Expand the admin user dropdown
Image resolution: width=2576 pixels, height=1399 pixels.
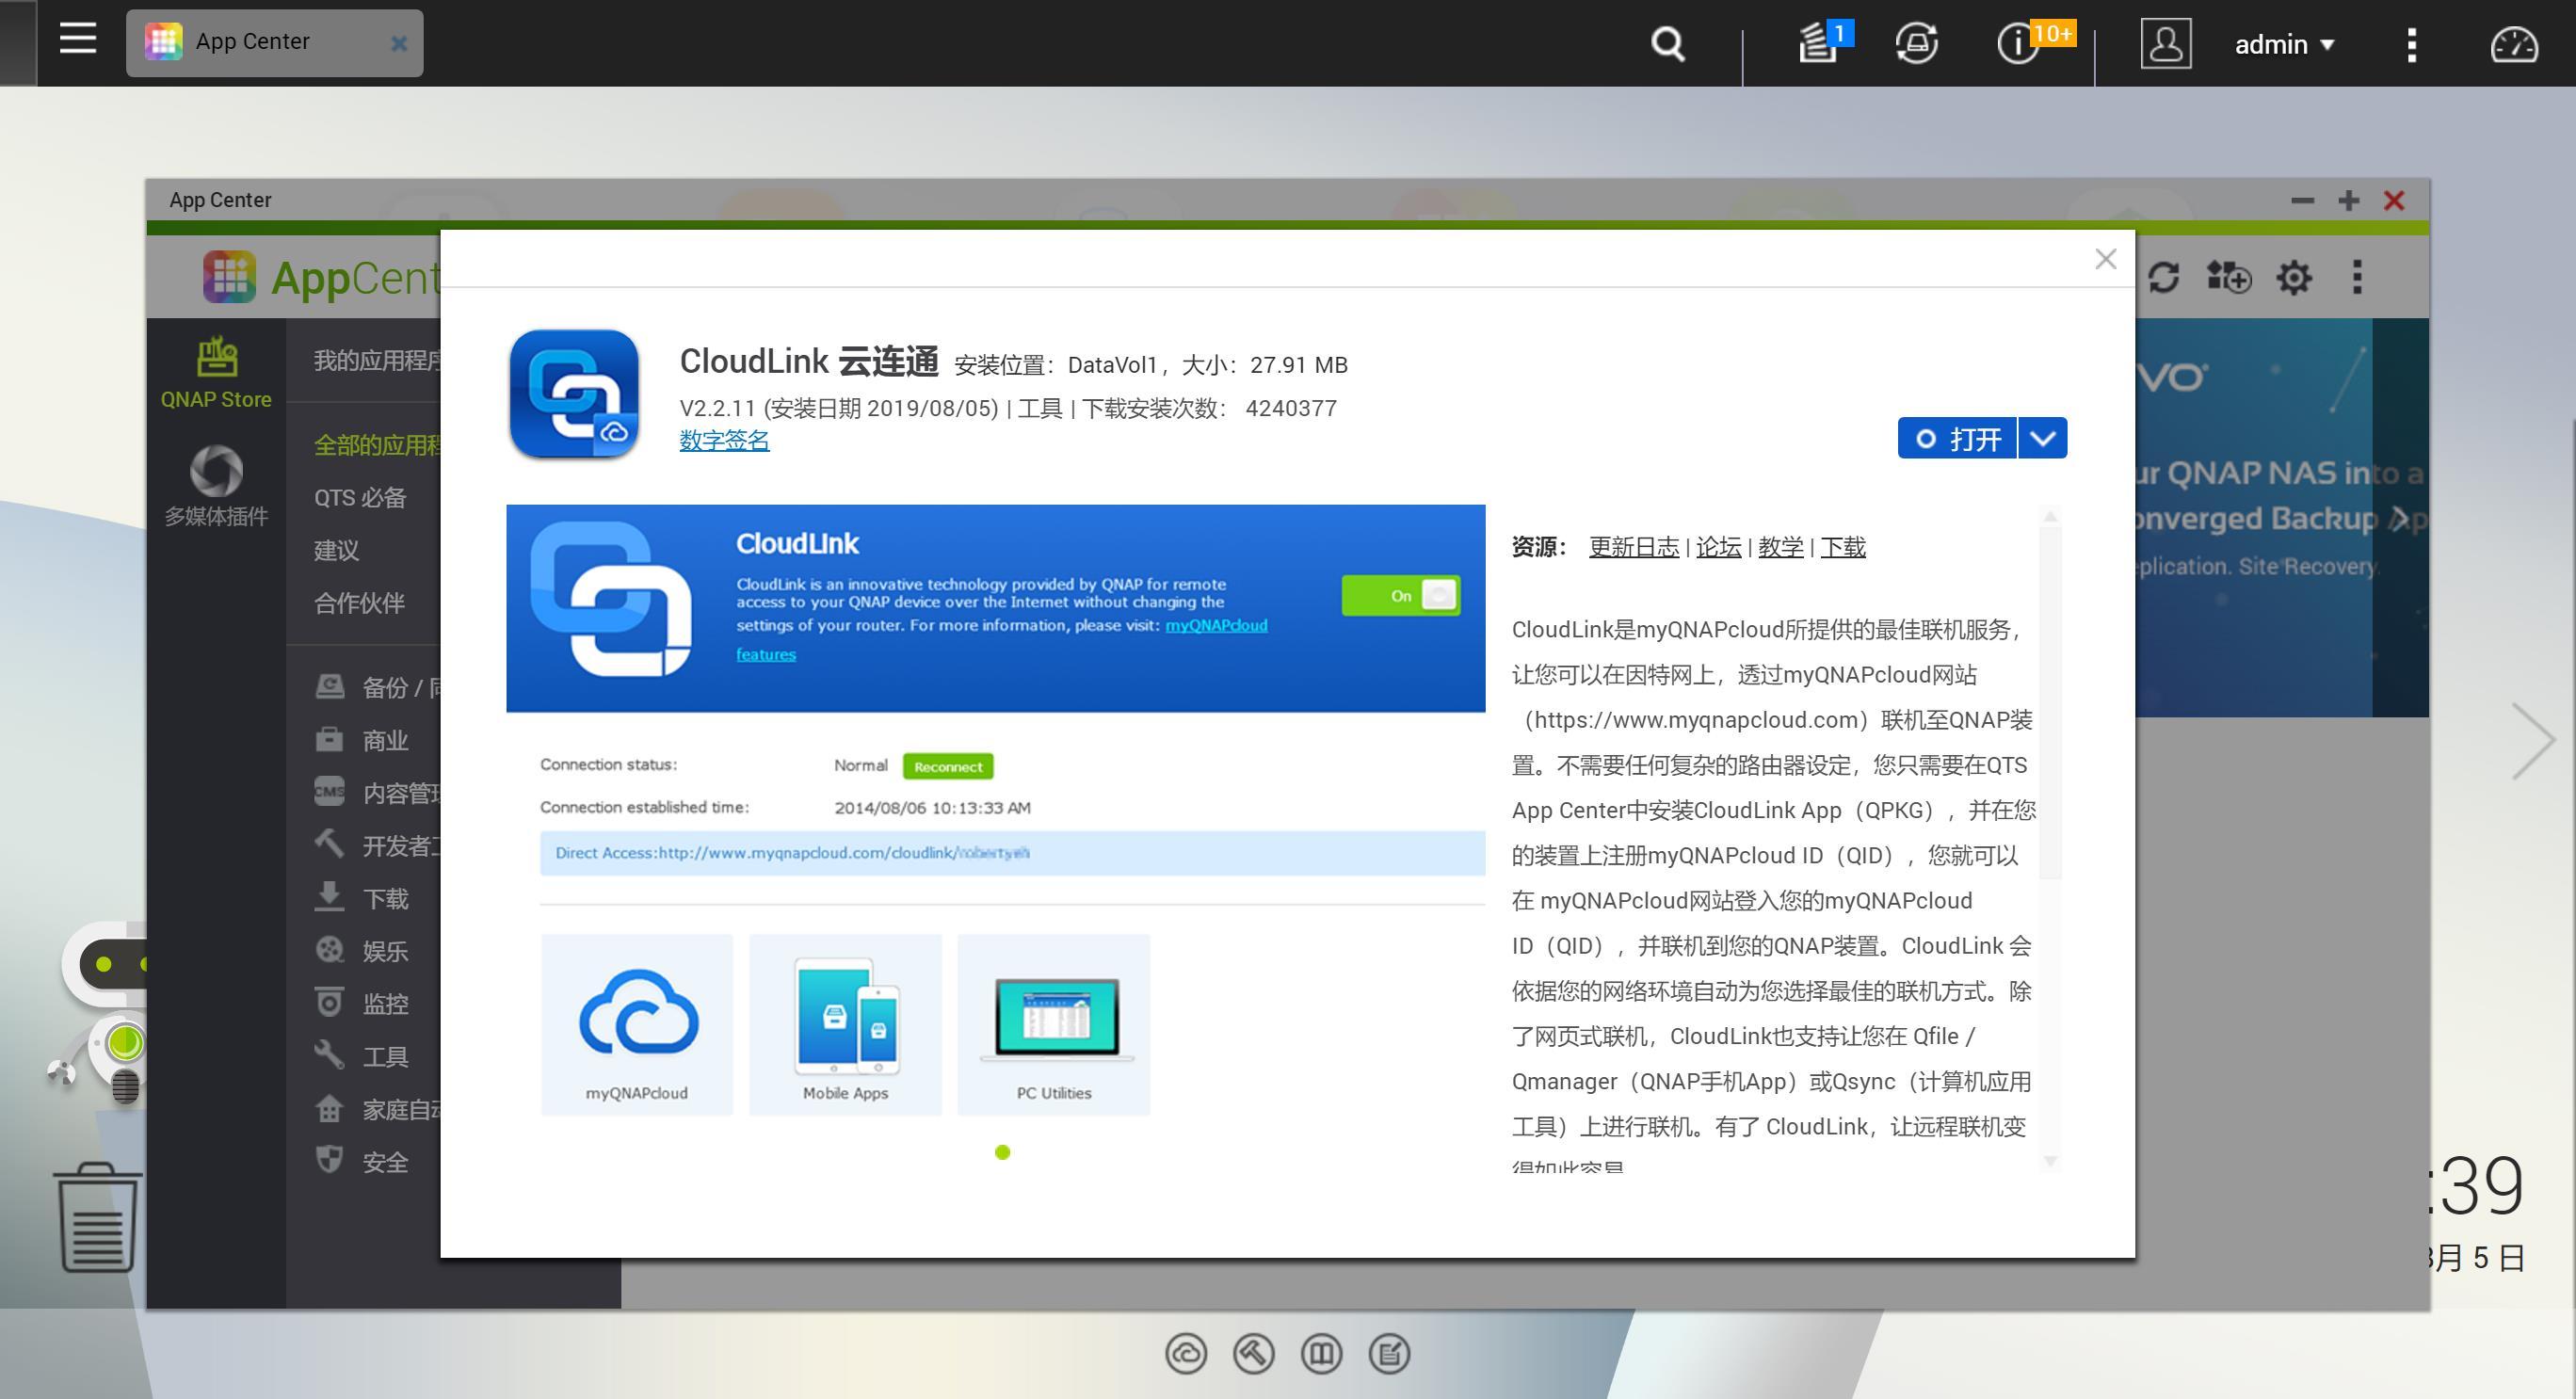2283,44
